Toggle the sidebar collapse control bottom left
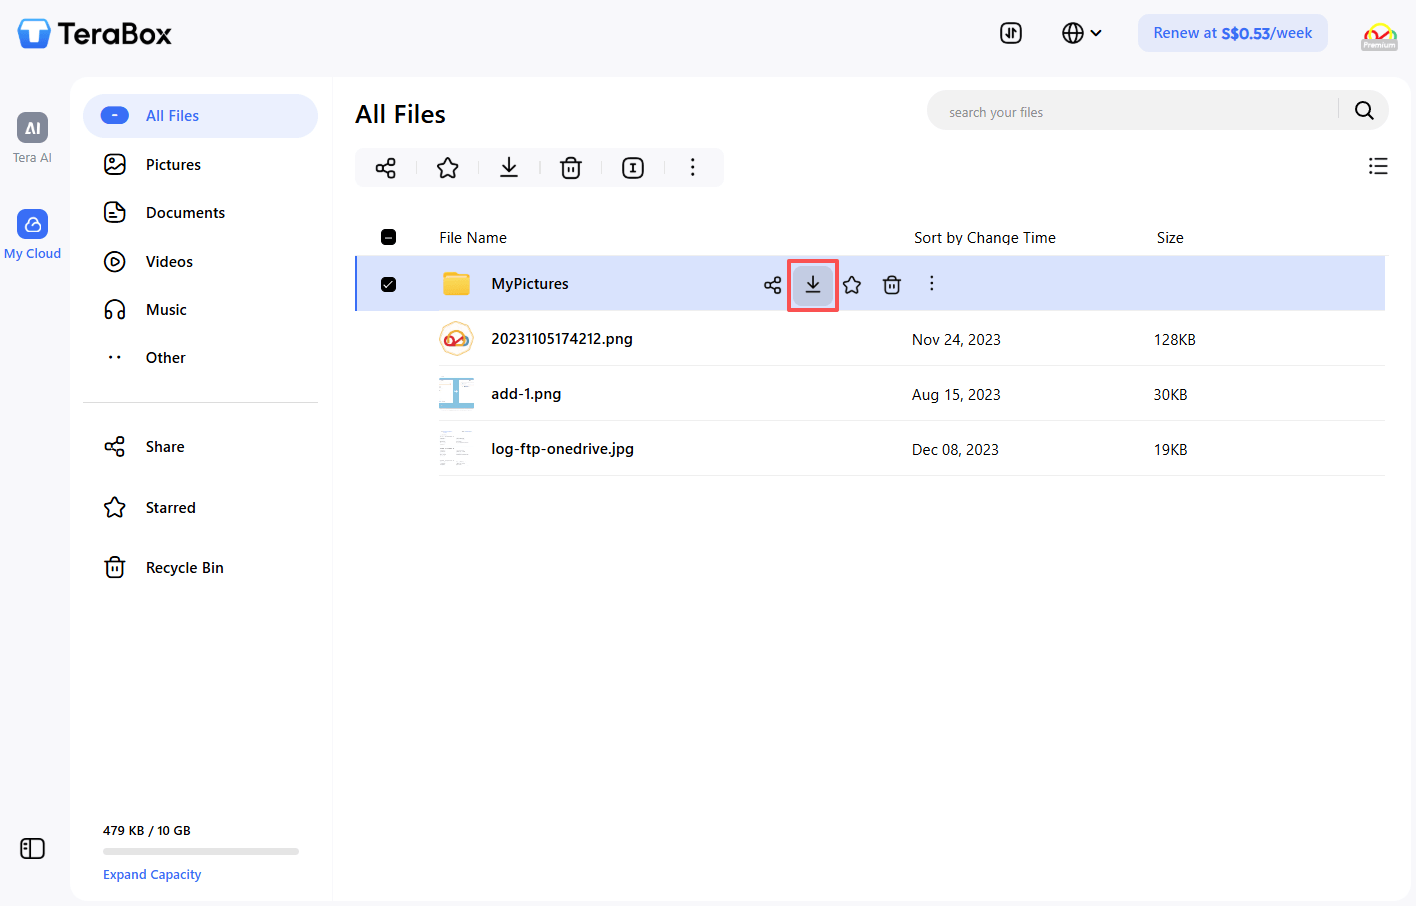The height and width of the screenshot is (906, 1416). (x=32, y=848)
